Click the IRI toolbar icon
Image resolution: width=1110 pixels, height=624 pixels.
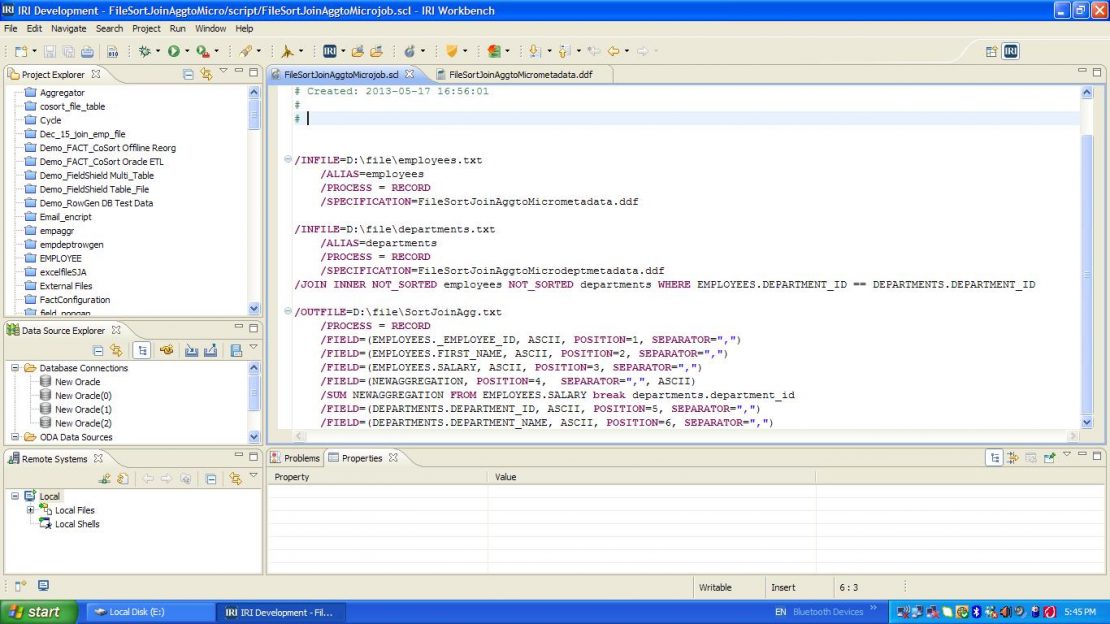[330, 51]
